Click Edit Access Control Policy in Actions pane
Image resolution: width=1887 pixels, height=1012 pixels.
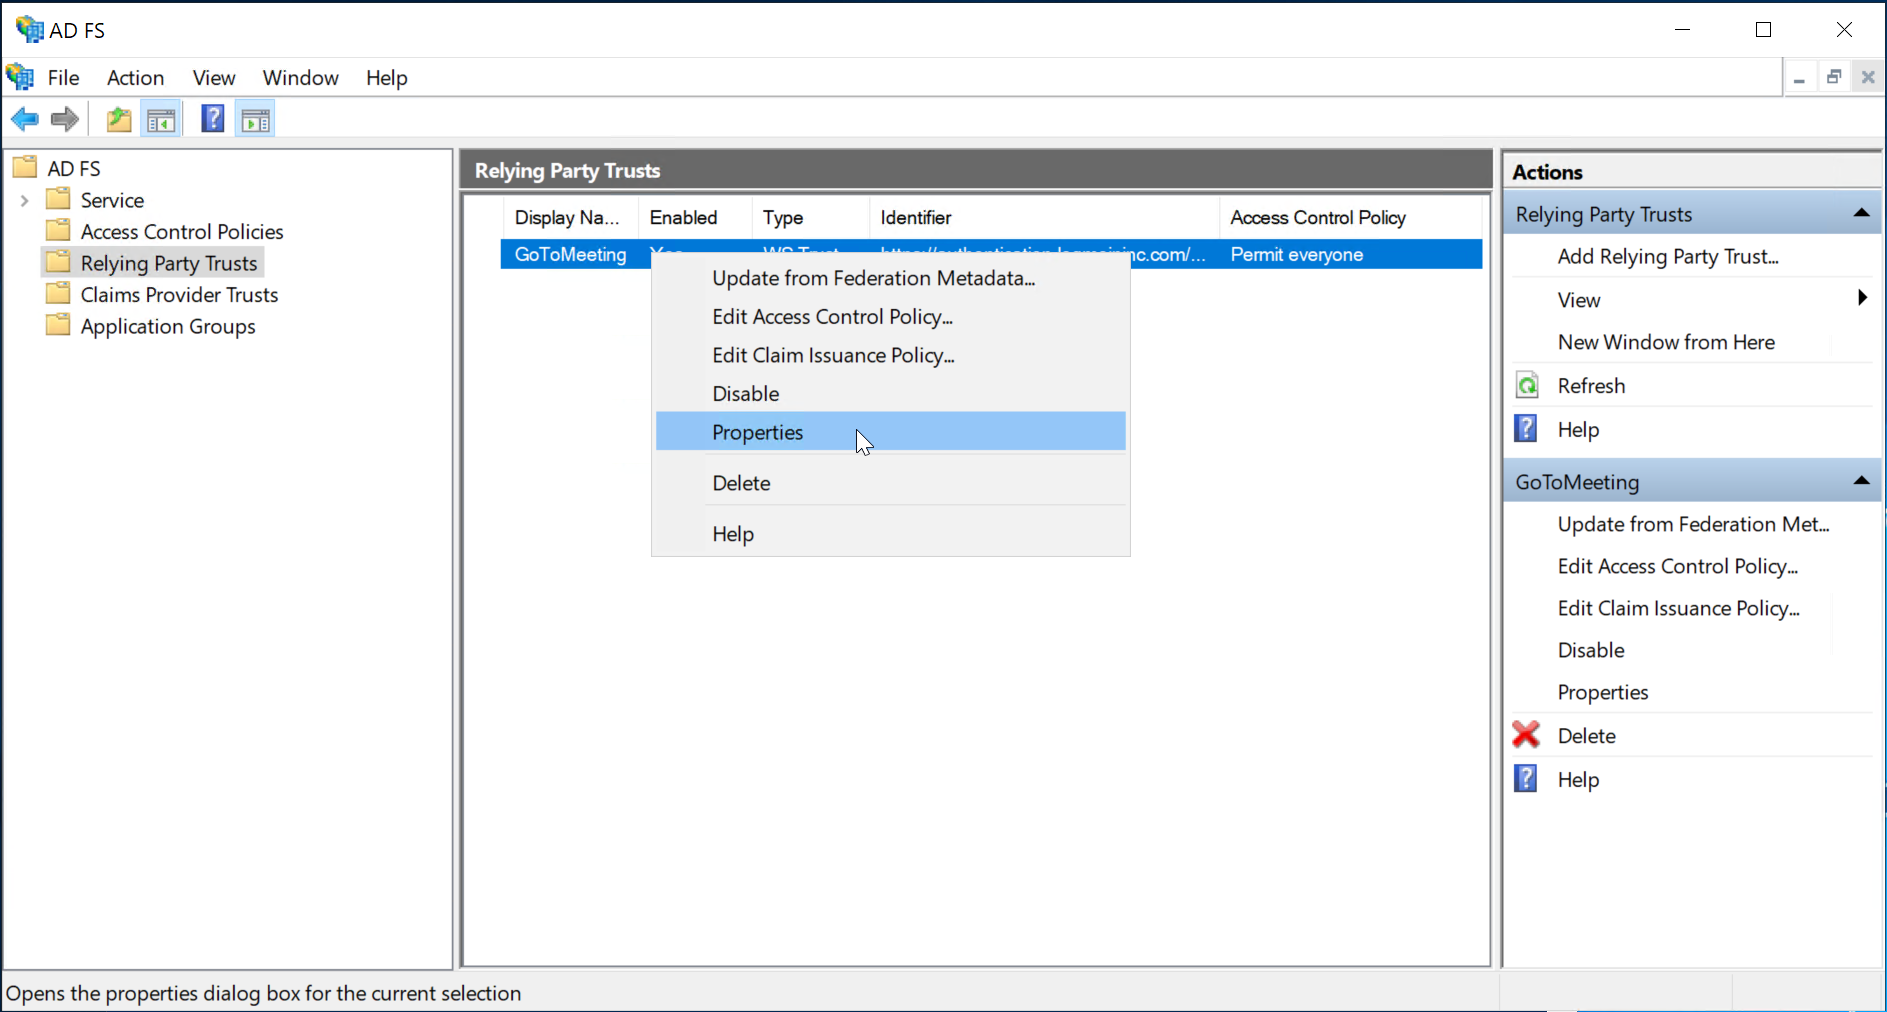(1677, 566)
